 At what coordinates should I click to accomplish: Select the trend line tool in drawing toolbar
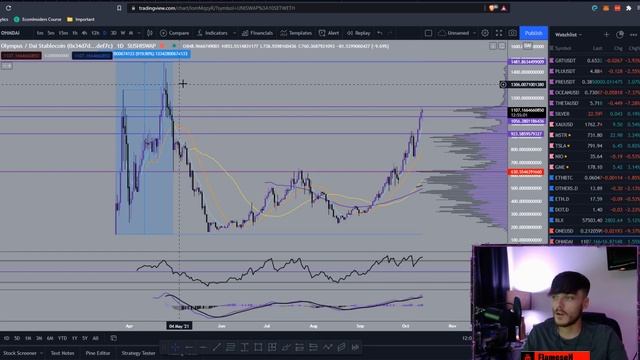click(x=216, y=347)
